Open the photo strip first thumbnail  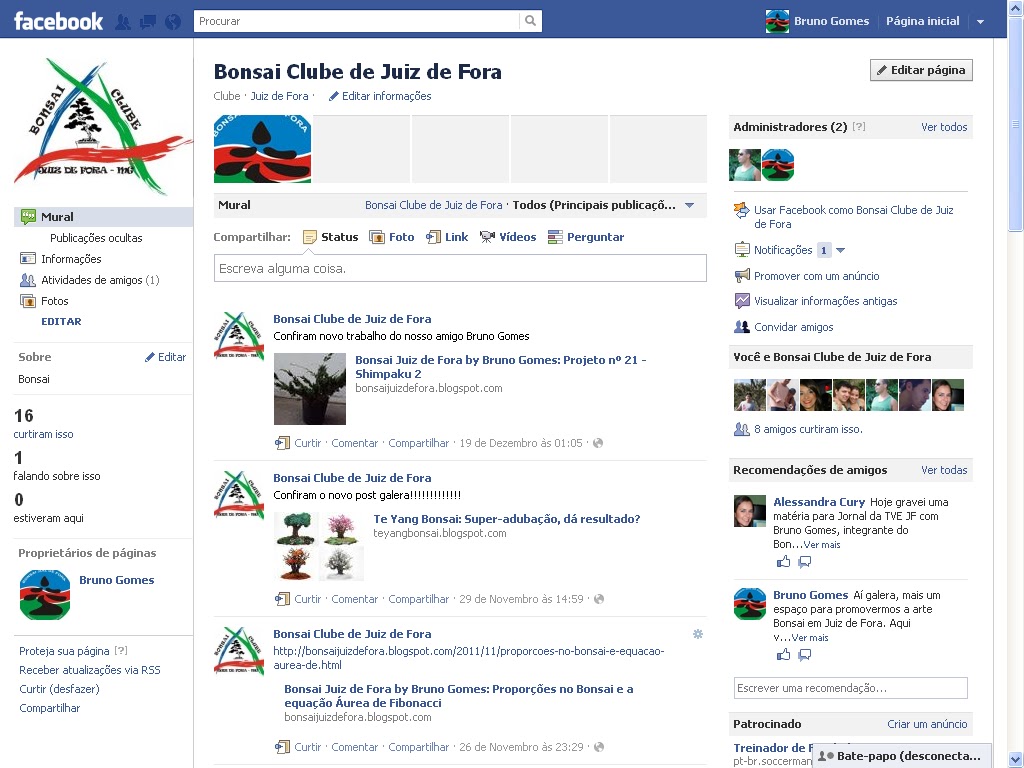263,149
